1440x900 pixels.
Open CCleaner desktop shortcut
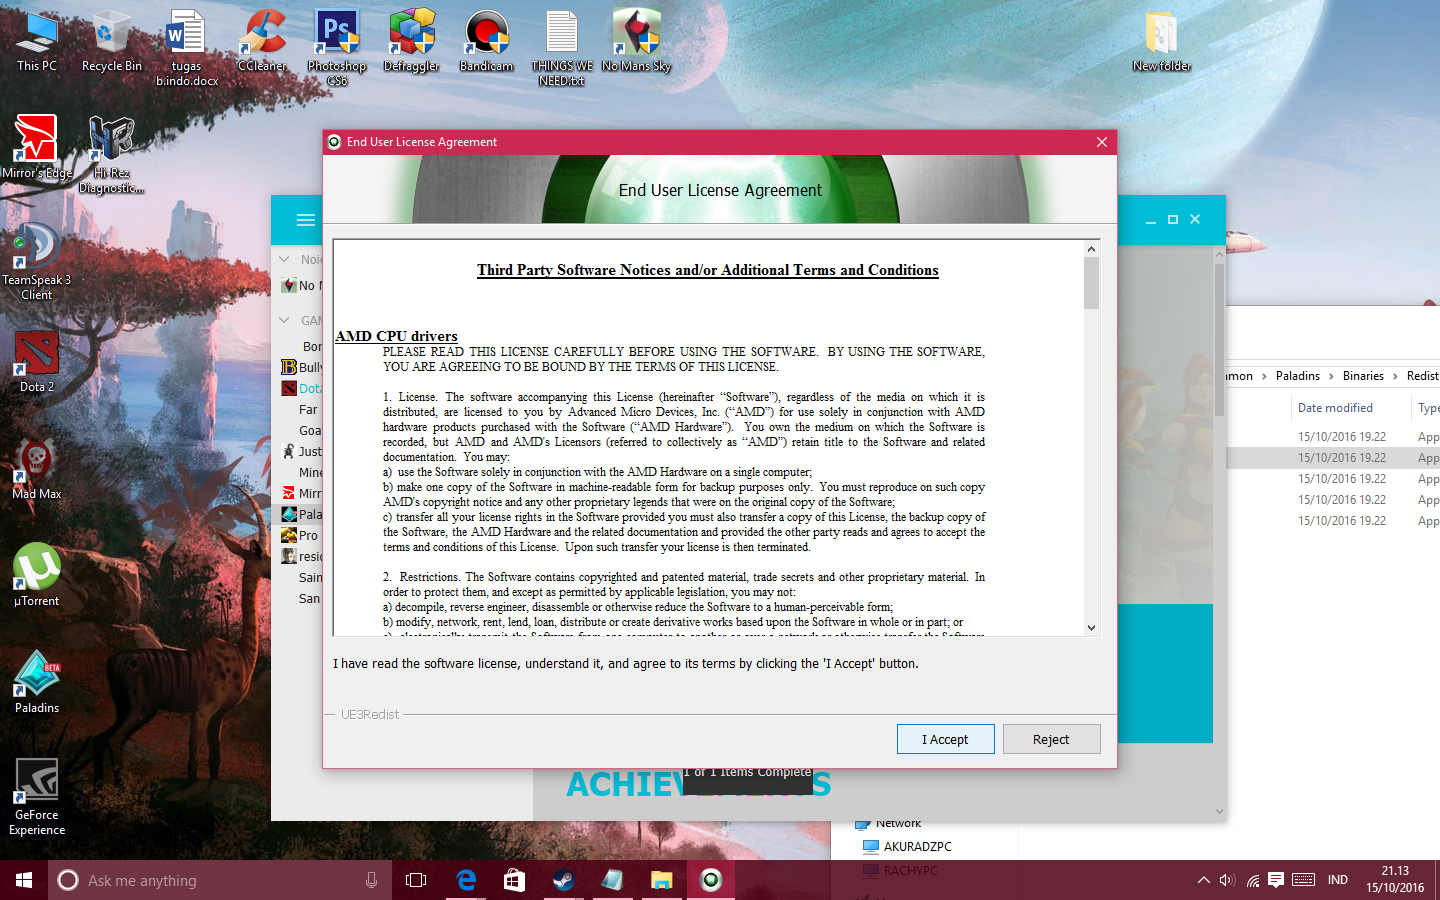(x=262, y=41)
